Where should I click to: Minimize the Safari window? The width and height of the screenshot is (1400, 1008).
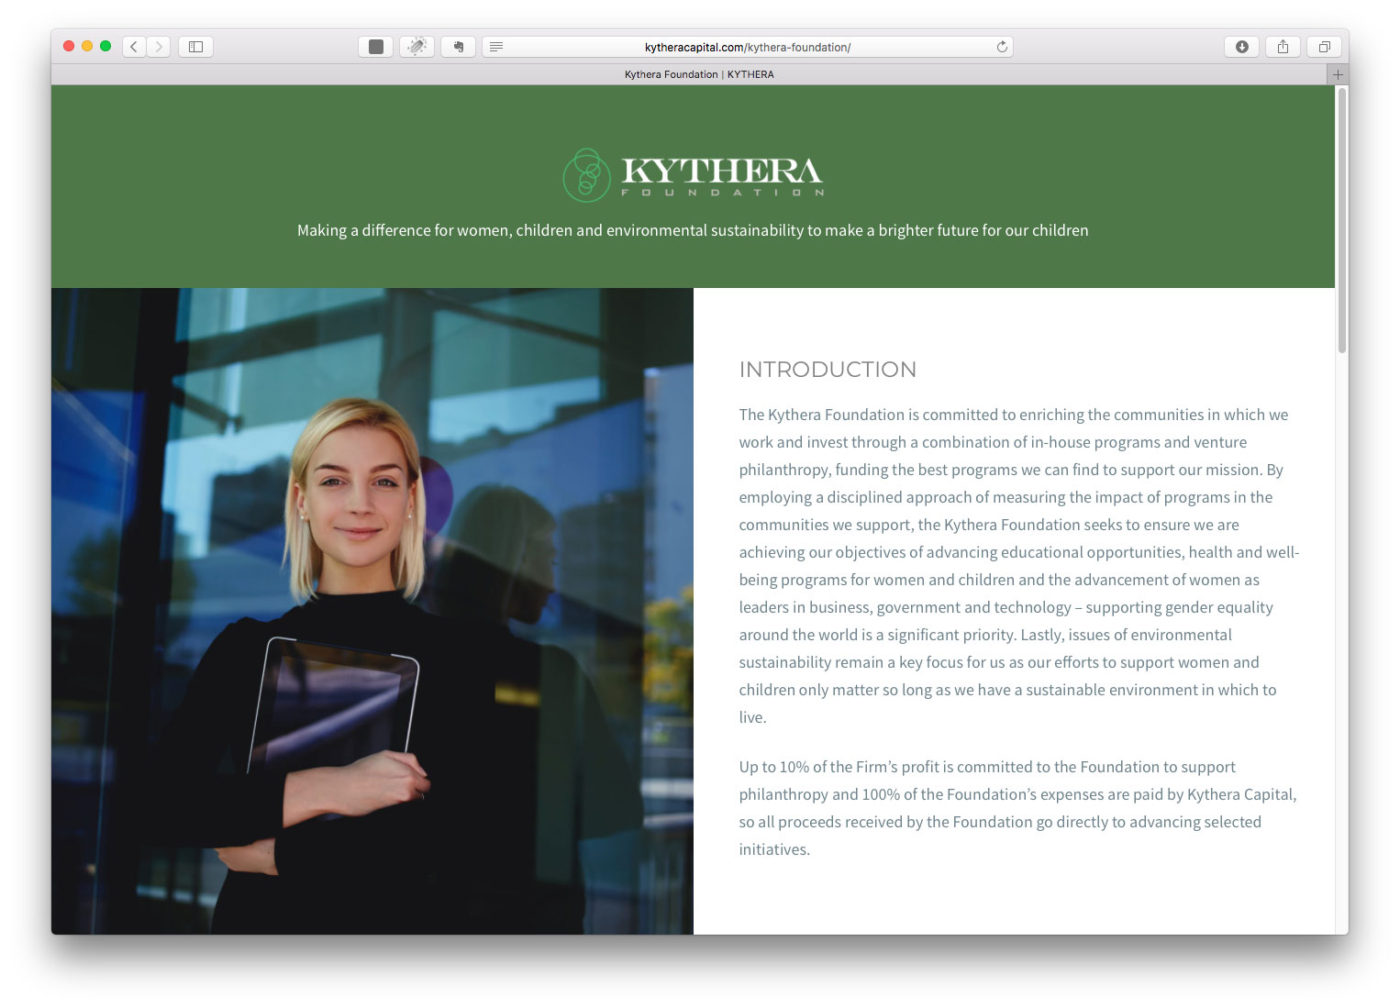click(x=87, y=46)
